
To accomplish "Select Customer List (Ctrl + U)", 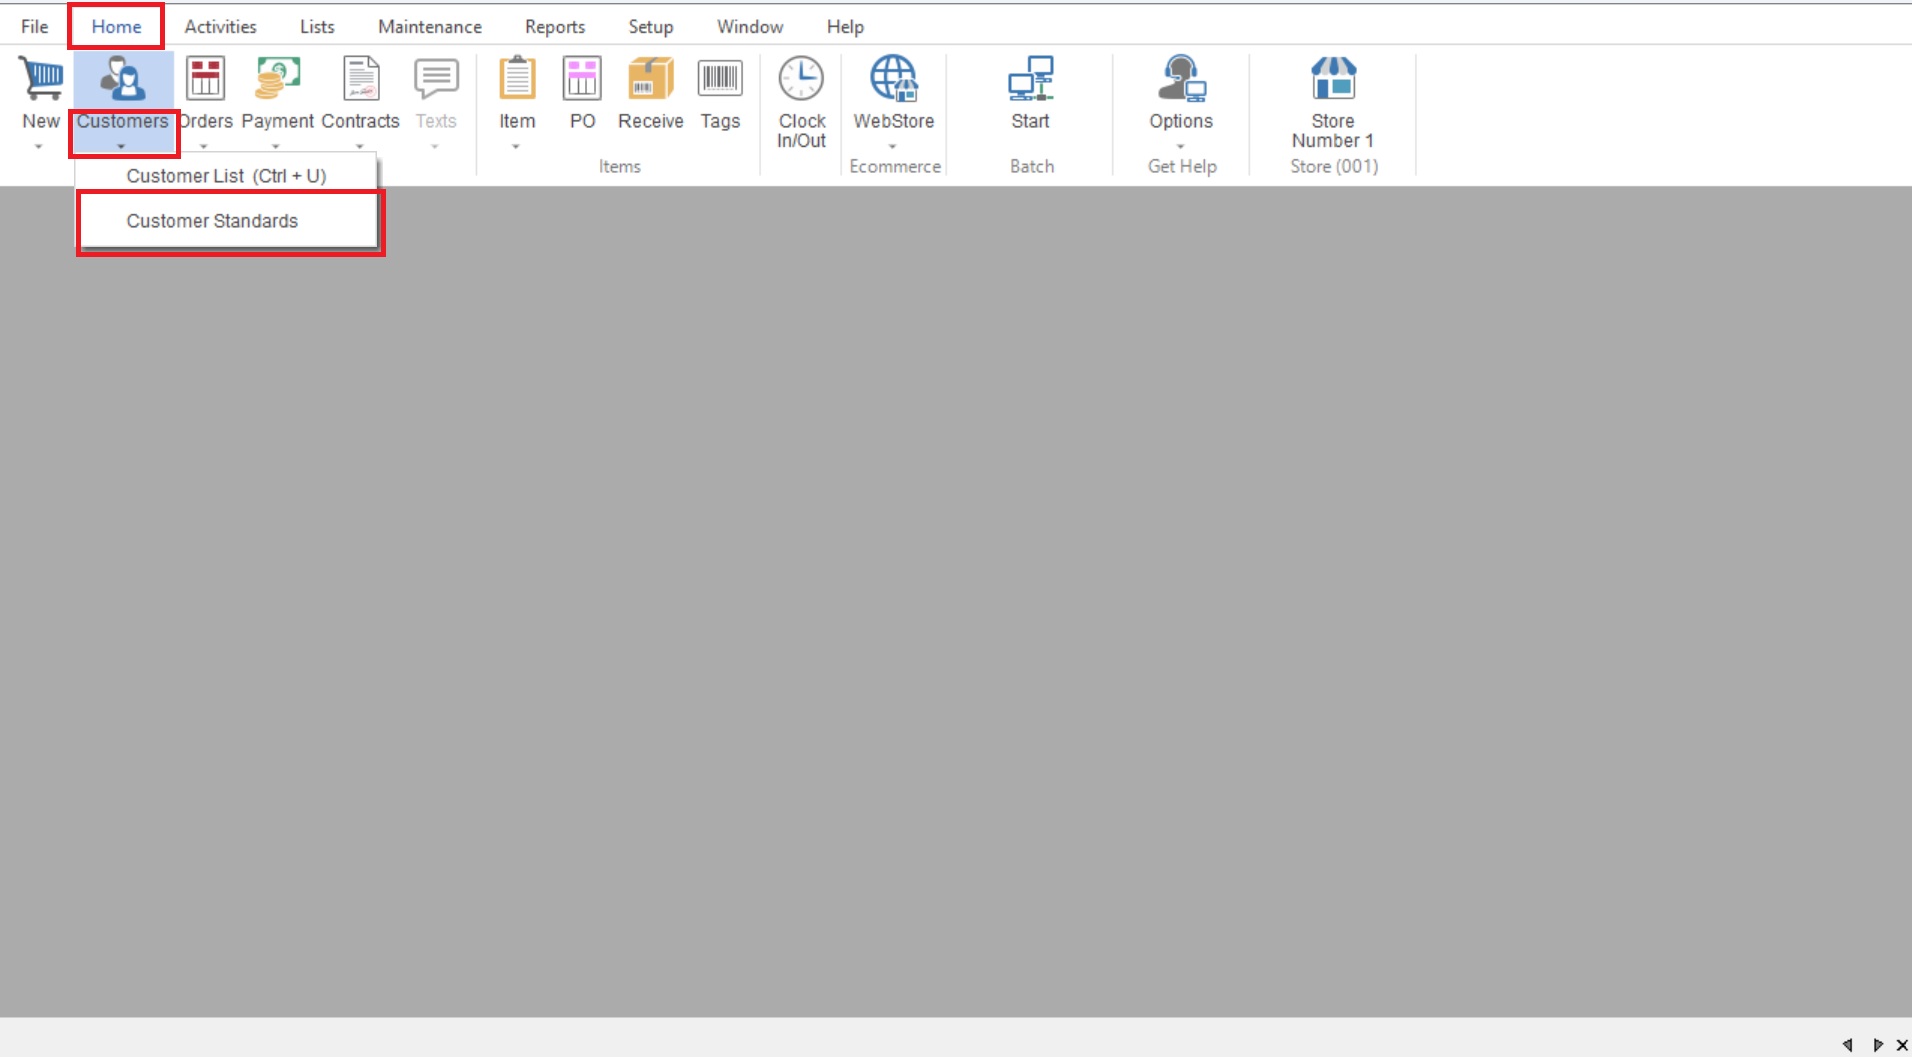I will 227,176.
